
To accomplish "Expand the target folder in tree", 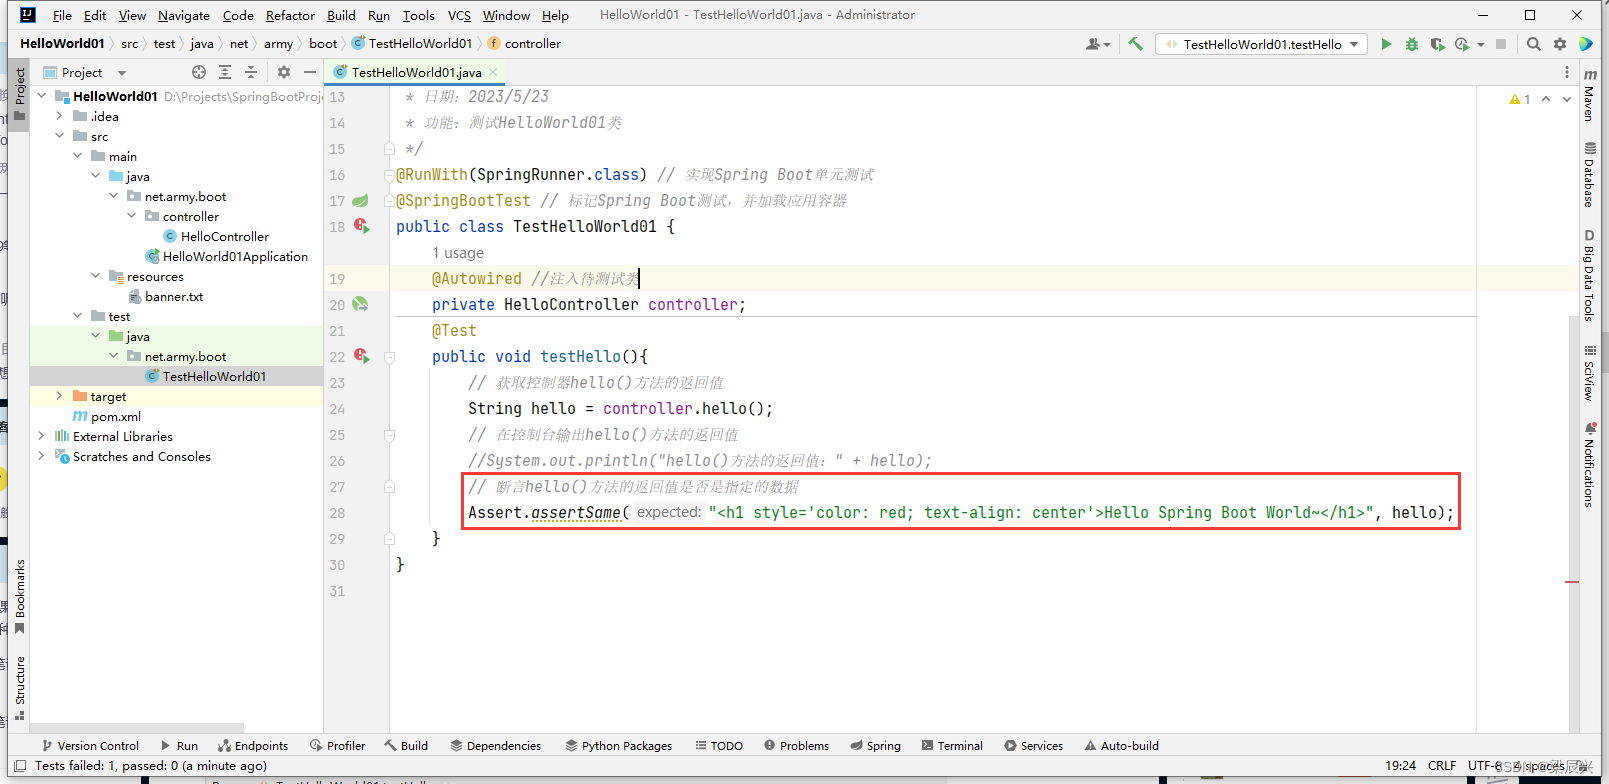I will [x=59, y=396].
